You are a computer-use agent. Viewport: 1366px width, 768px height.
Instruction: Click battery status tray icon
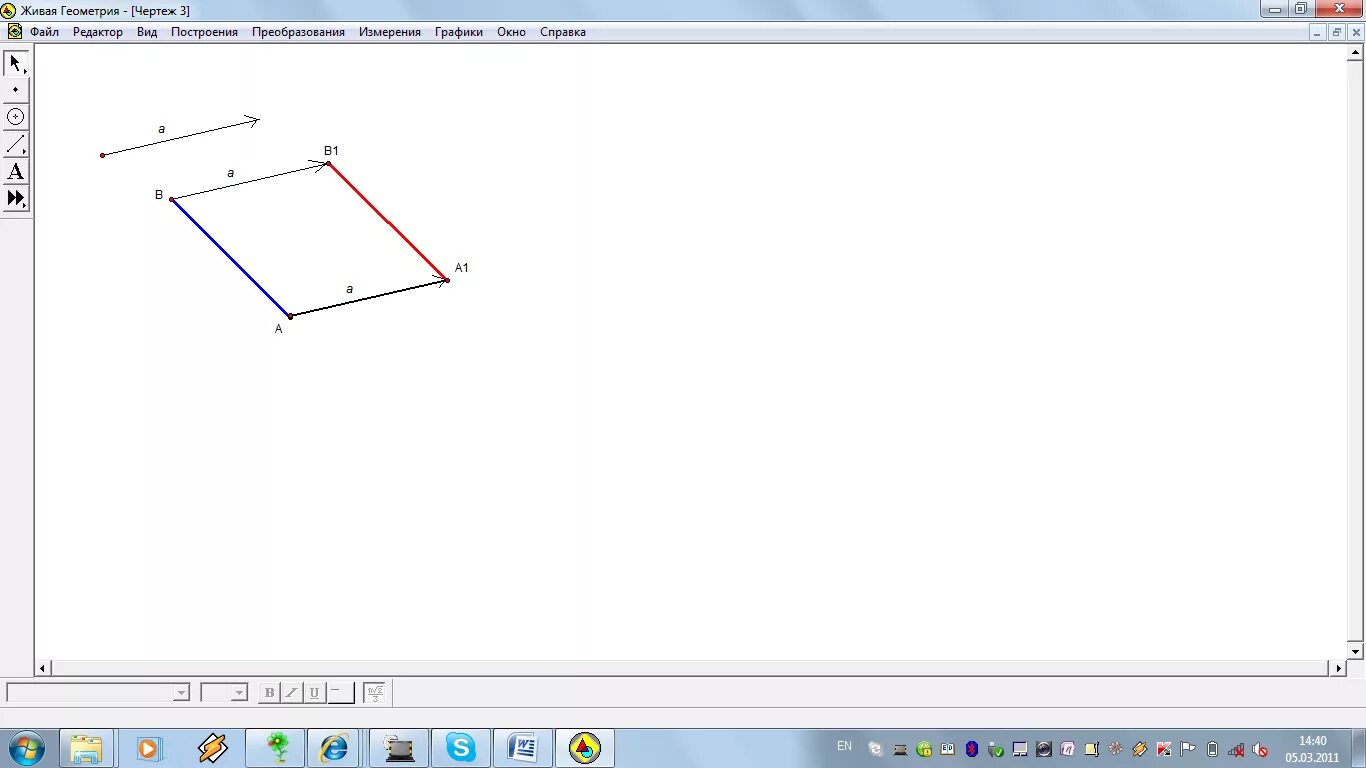click(x=1212, y=749)
